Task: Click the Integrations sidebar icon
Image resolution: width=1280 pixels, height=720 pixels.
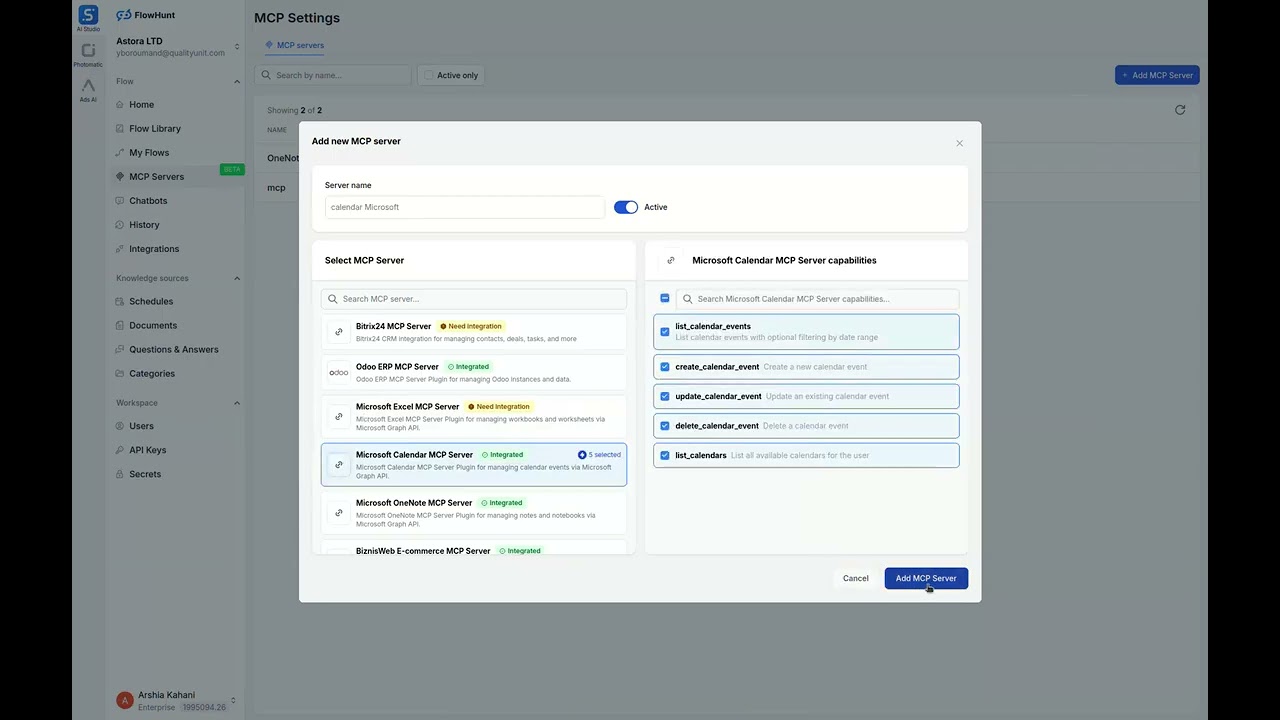Action: [120, 248]
